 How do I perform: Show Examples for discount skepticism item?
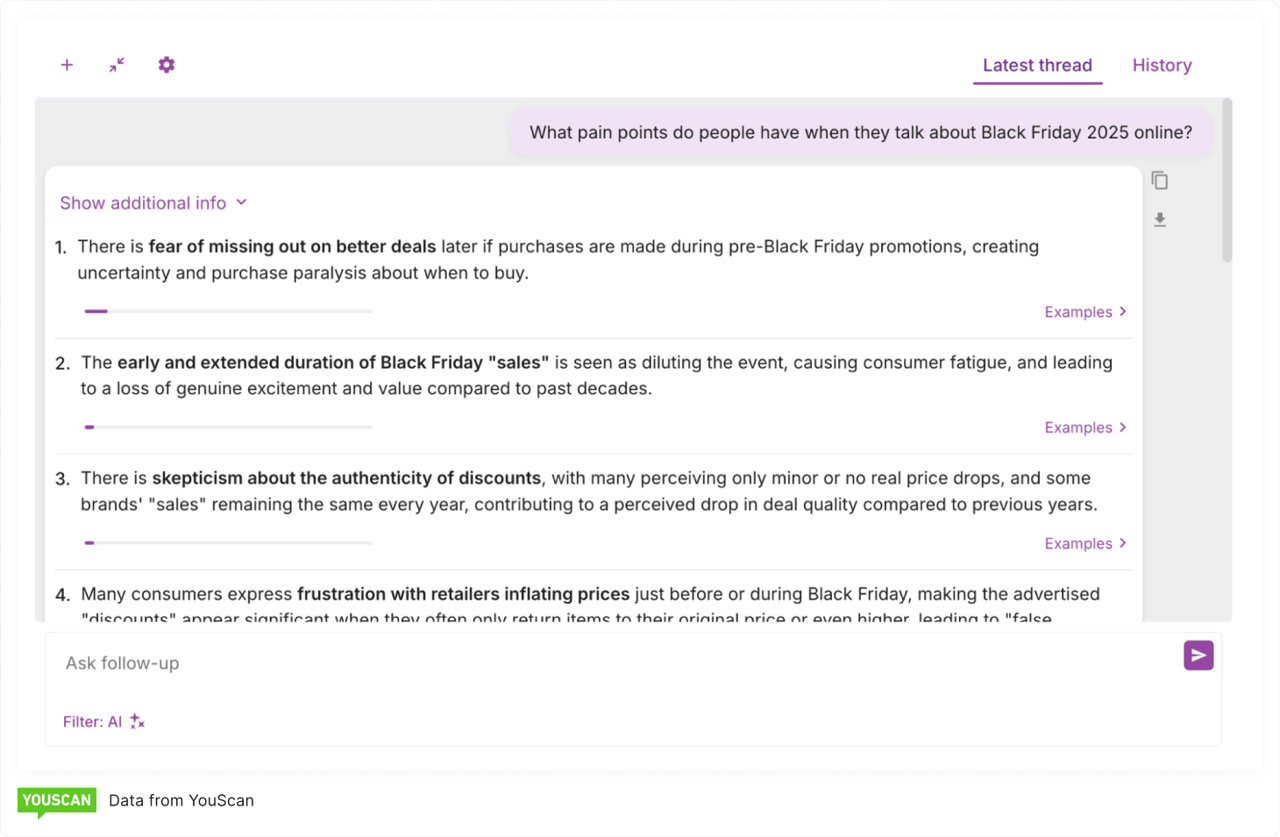[x=1085, y=544]
